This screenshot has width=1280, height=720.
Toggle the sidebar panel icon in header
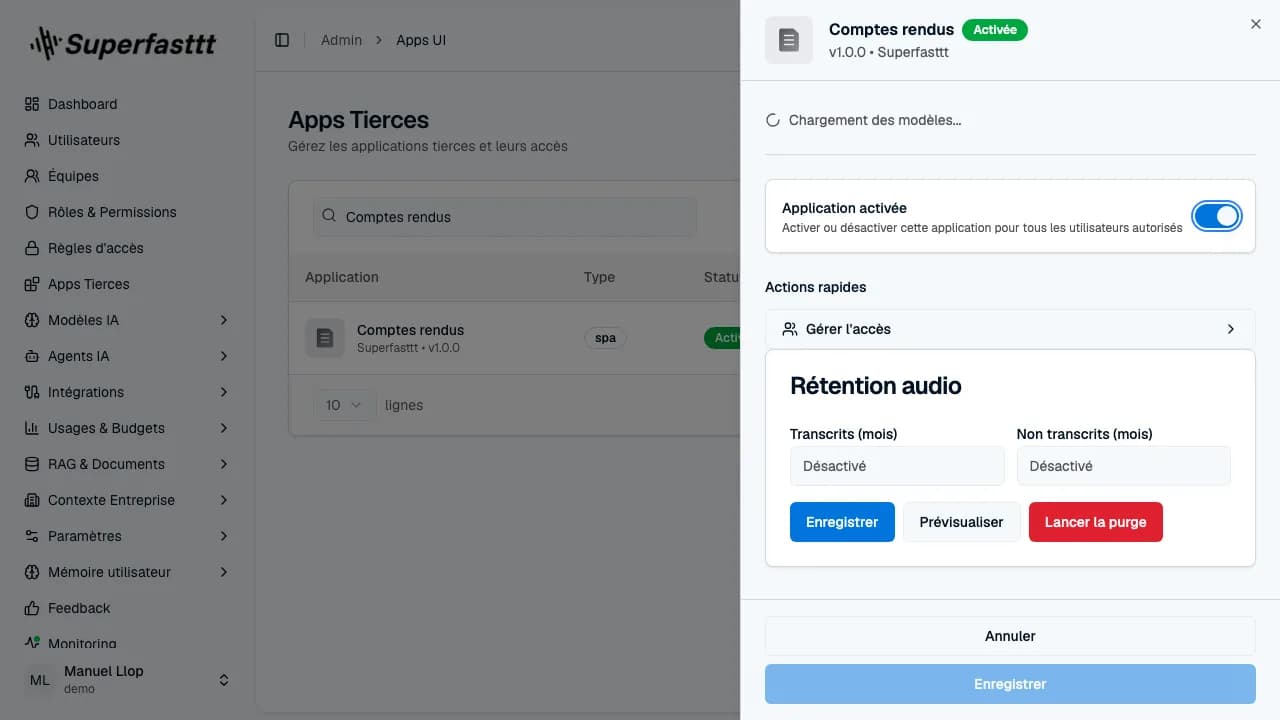point(282,40)
